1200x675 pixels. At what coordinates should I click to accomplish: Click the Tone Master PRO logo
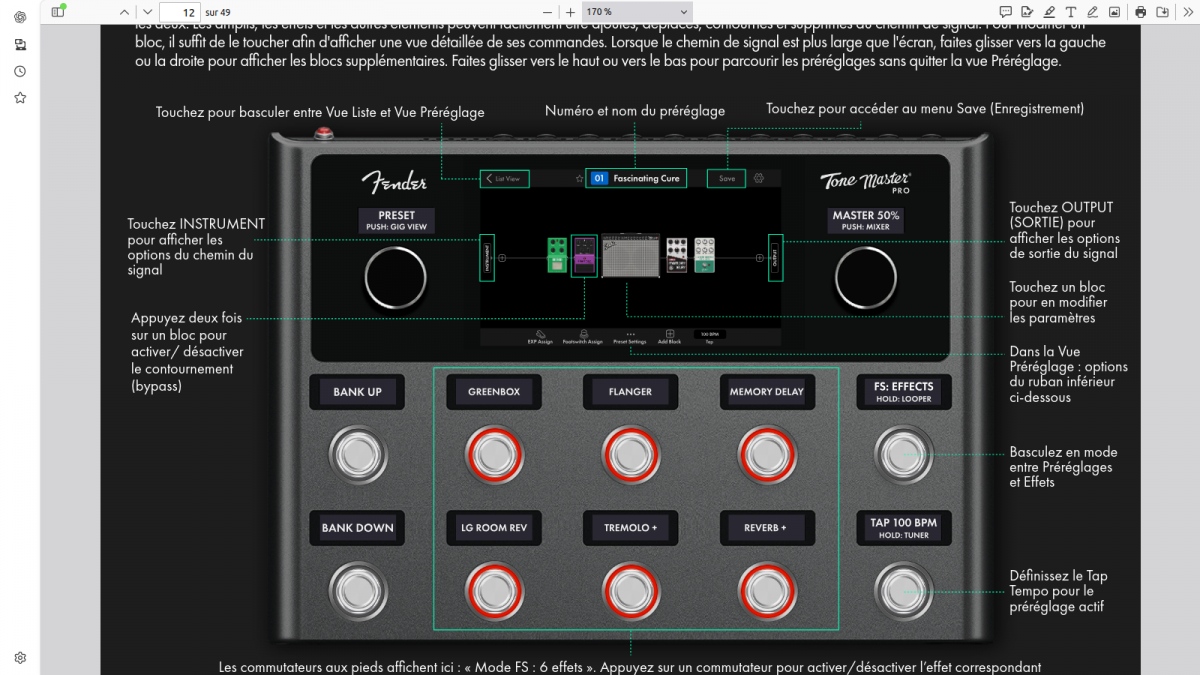tap(866, 182)
